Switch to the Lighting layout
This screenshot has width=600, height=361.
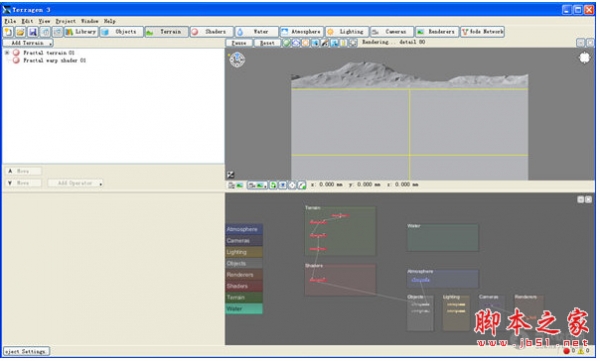pos(347,32)
